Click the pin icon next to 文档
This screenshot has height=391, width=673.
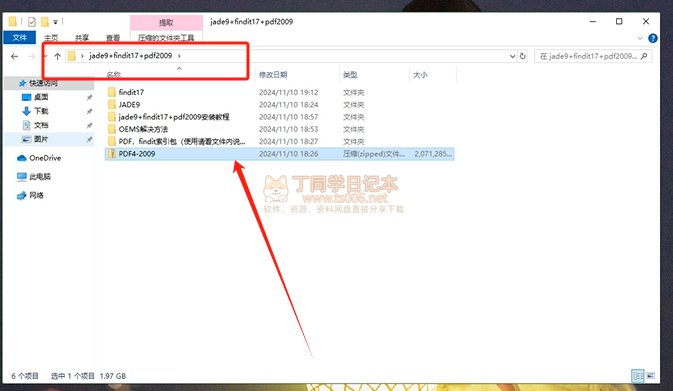click(x=89, y=125)
